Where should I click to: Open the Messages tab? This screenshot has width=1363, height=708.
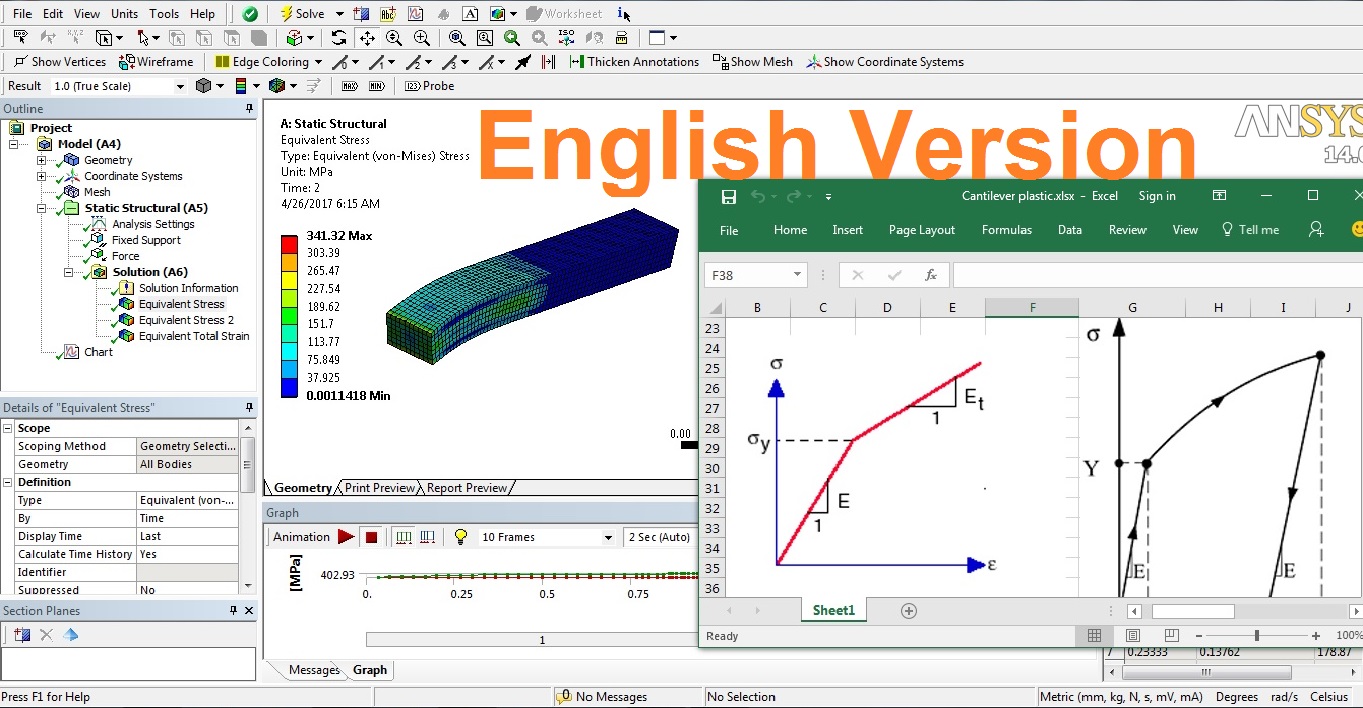pos(314,670)
